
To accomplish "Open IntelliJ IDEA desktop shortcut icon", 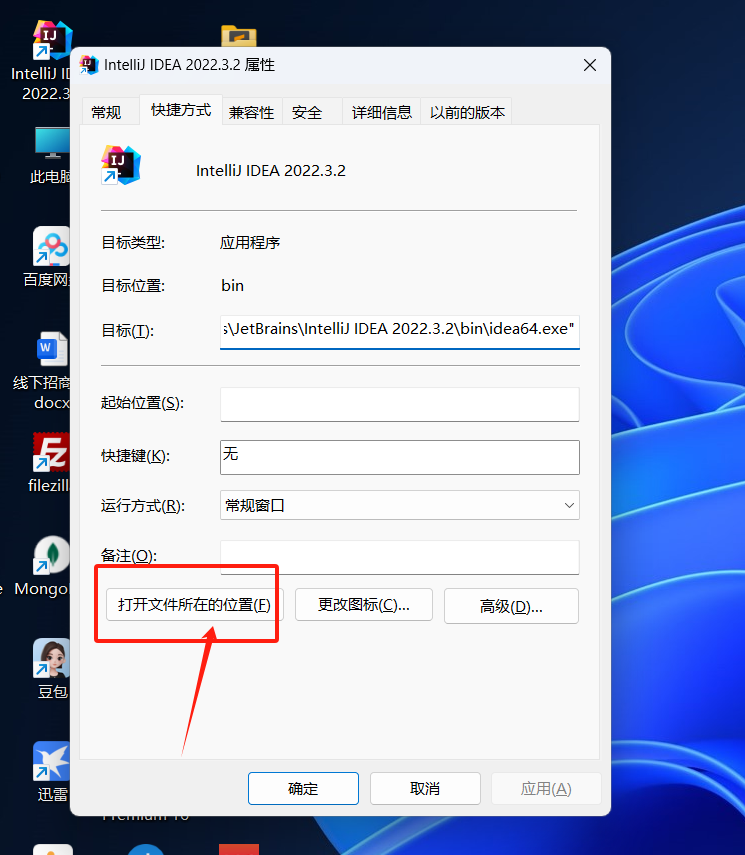I will pyautogui.click(x=51, y=40).
